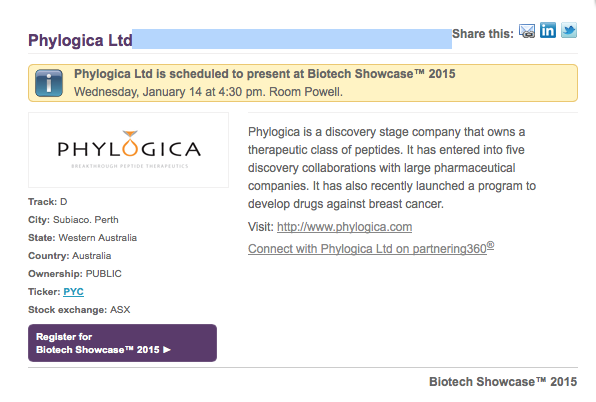Click the Share this label

(483, 34)
